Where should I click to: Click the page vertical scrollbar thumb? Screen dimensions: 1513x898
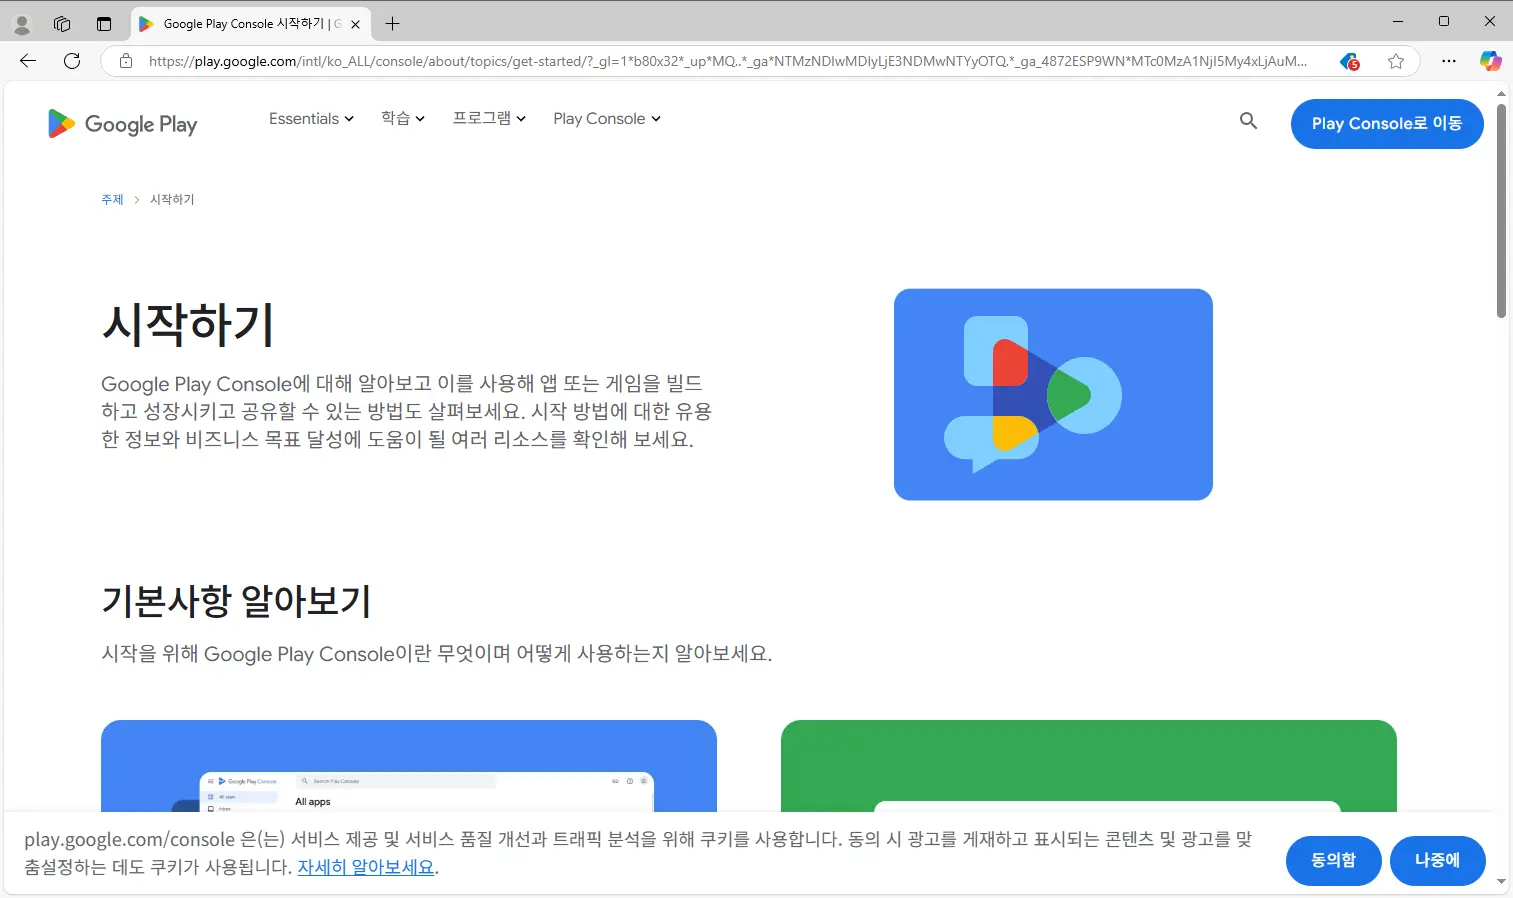1501,210
